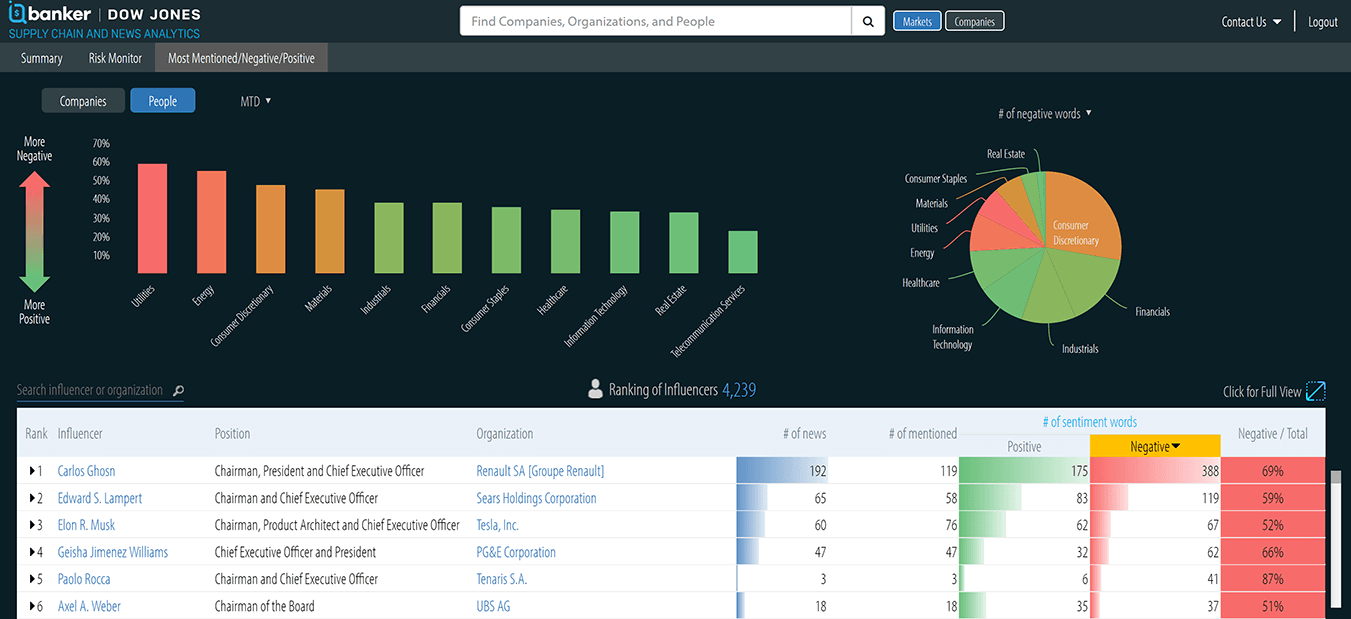The image size is (1351, 619).
Task: Expand the Elon R. Musk row
Action: (32, 525)
